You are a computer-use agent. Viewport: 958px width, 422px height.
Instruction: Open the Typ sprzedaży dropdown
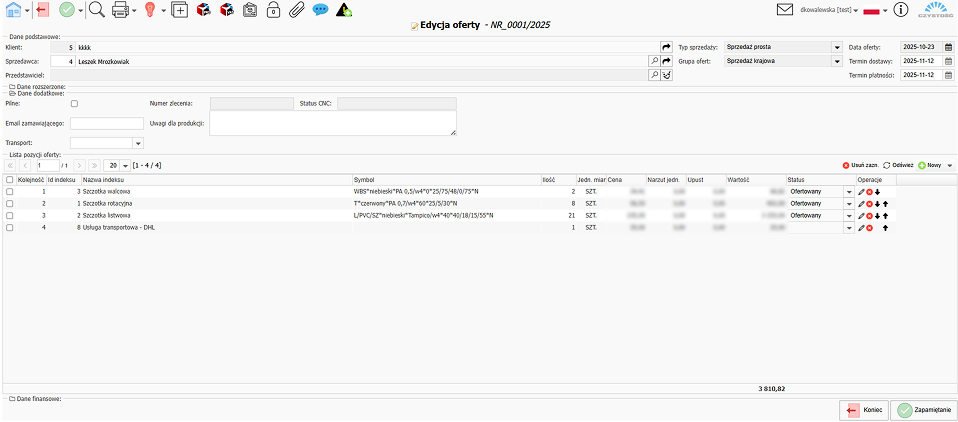tap(836, 47)
